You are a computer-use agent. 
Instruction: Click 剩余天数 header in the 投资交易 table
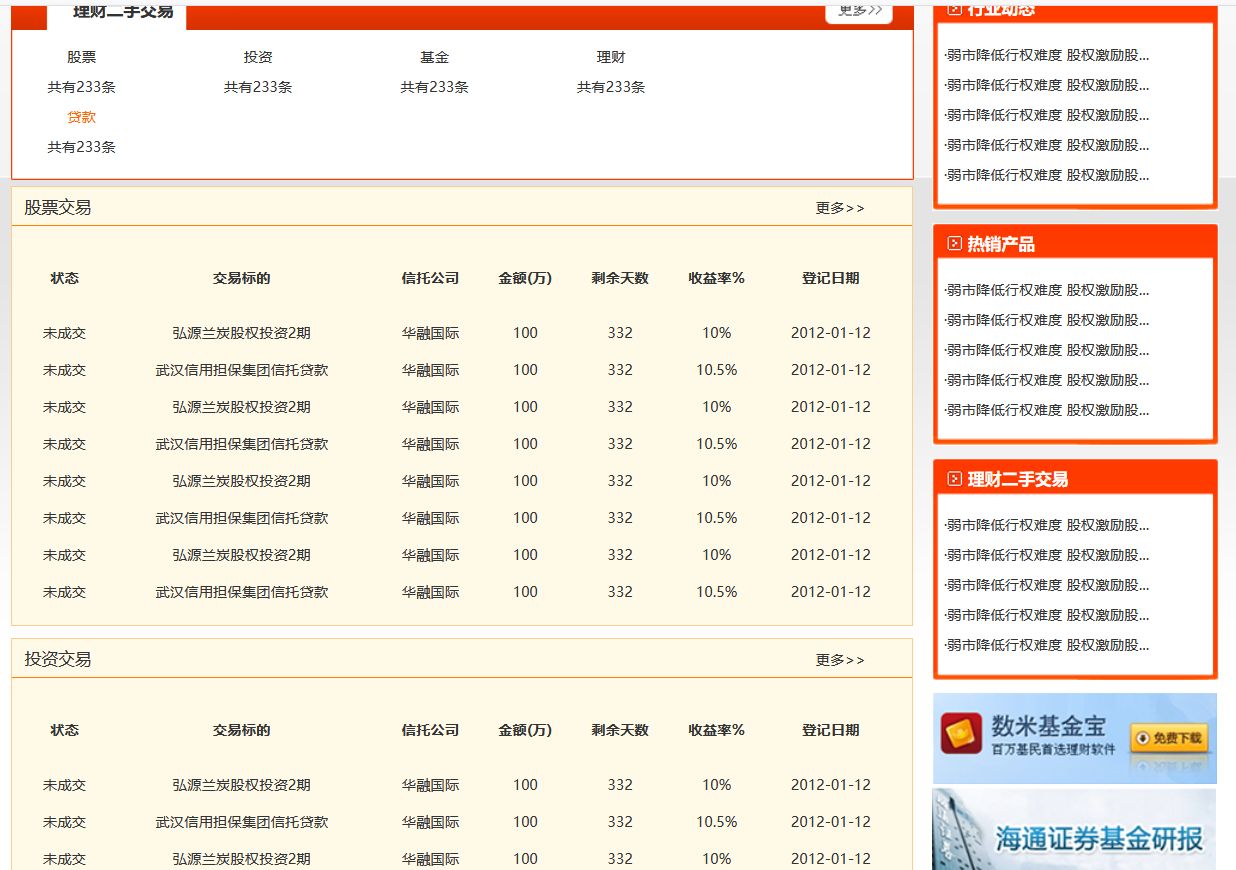click(620, 730)
